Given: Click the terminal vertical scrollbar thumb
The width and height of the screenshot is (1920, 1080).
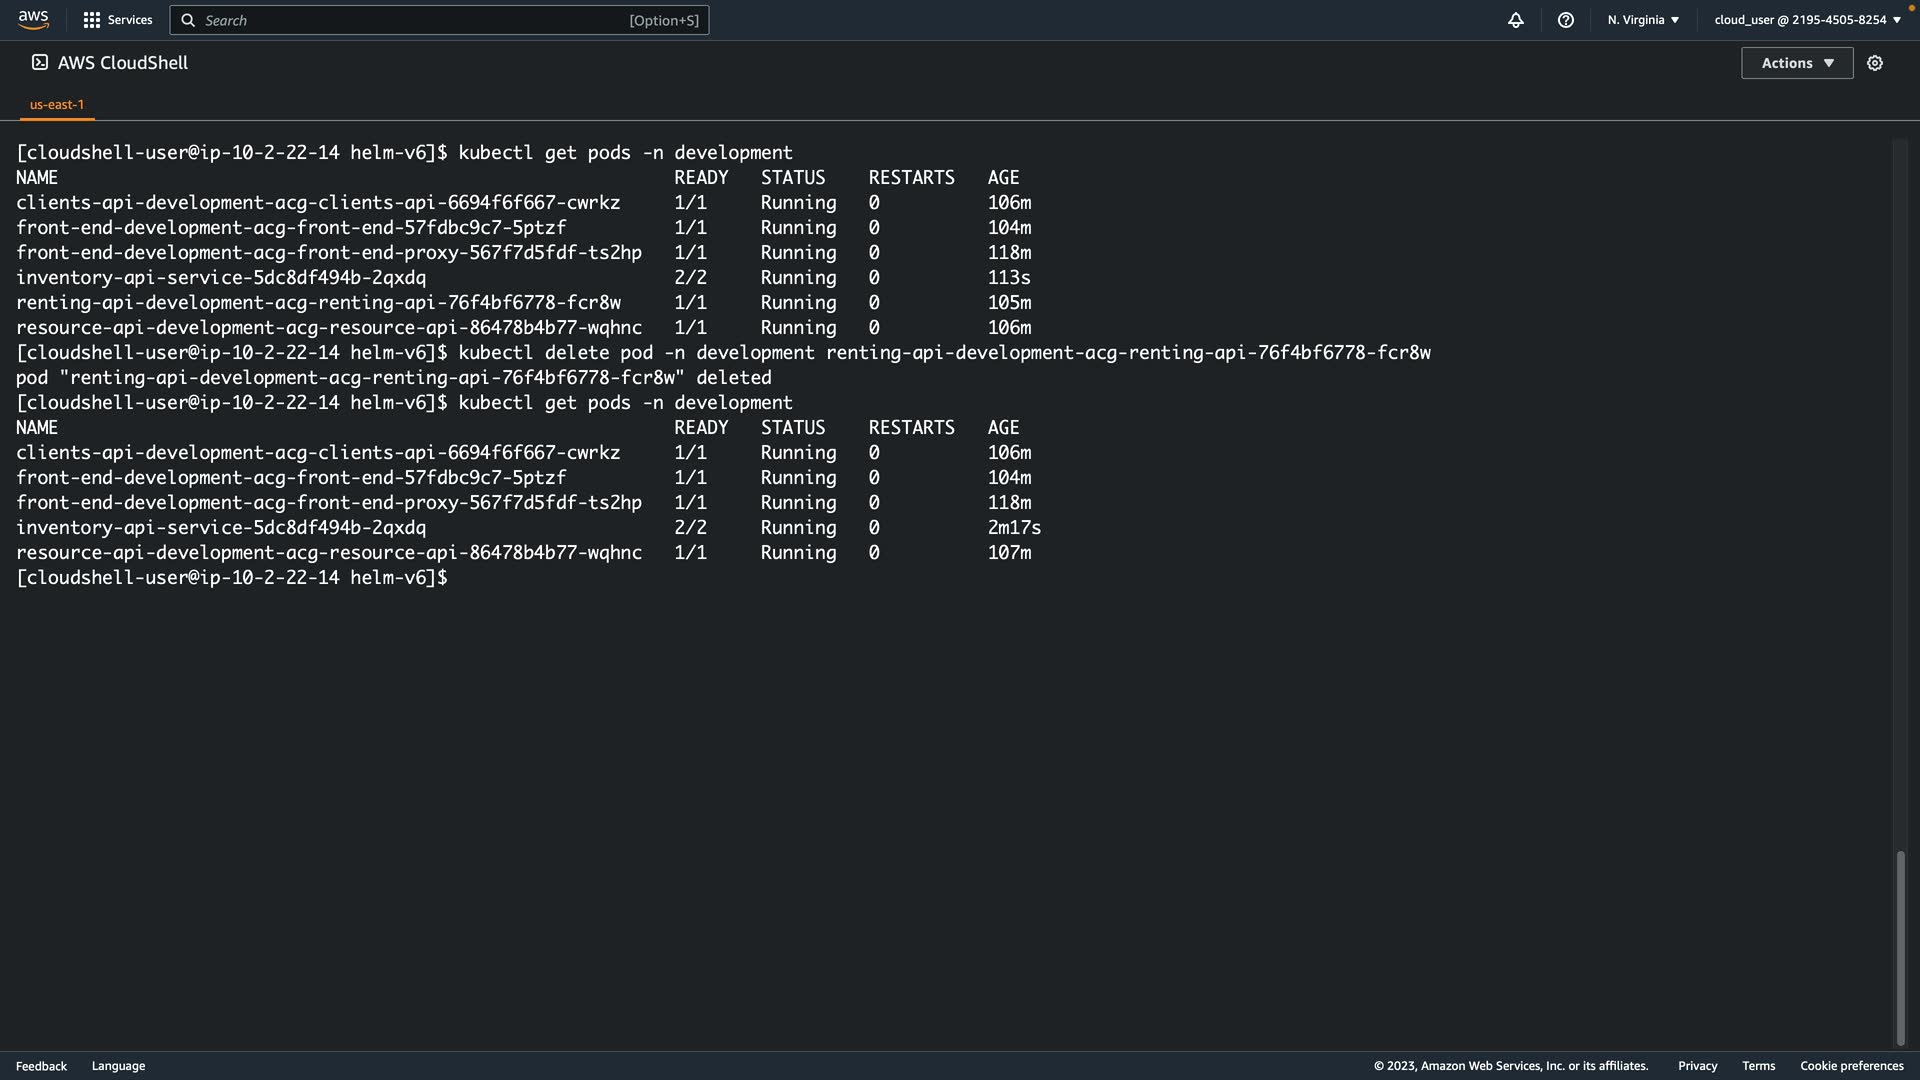Looking at the screenshot, I should (x=1900, y=946).
